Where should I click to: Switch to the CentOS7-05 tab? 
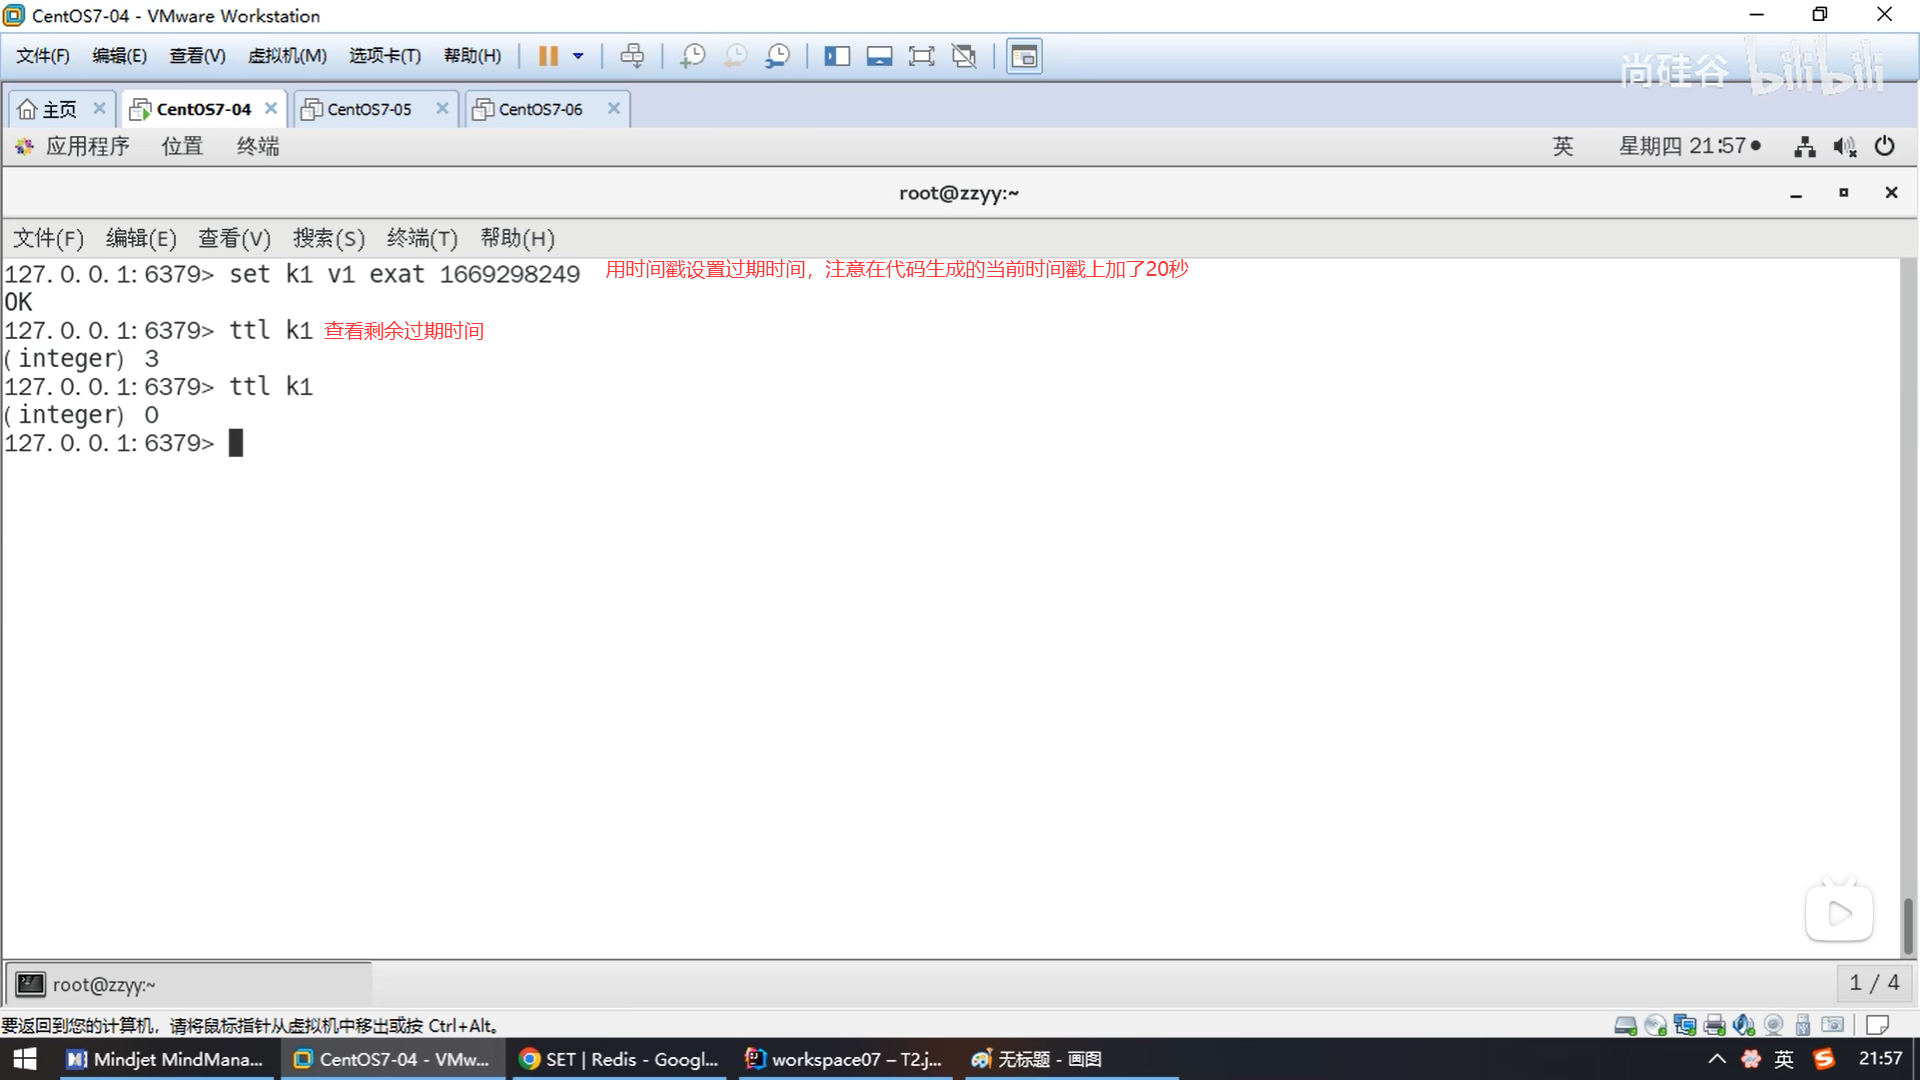(x=368, y=109)
